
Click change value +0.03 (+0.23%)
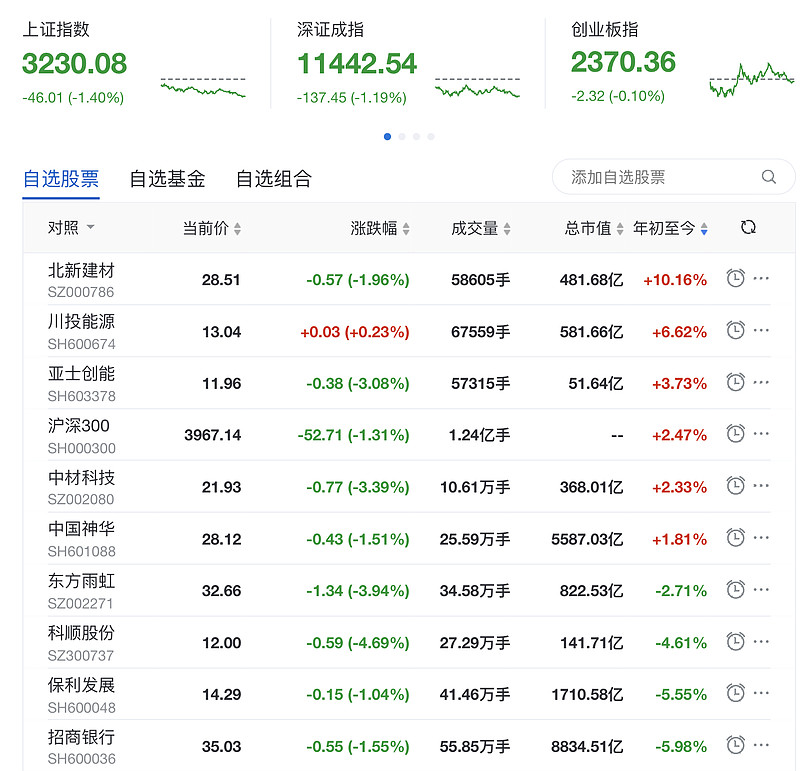[x=355, y=332]
